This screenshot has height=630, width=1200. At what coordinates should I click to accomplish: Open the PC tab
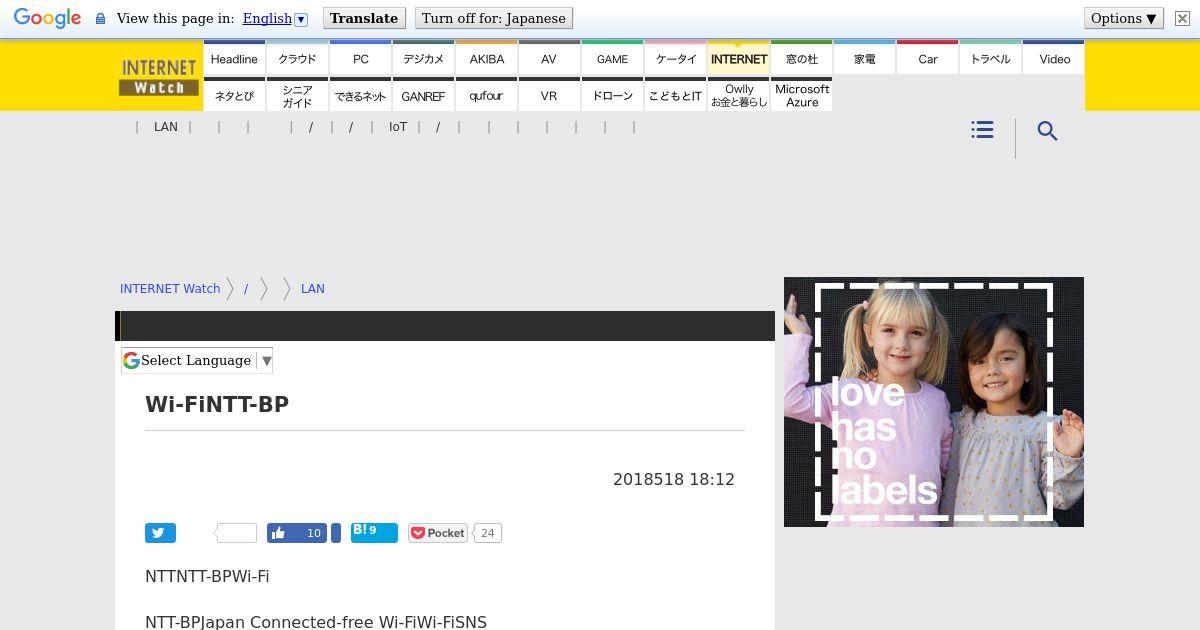click(x=360, y=58)
